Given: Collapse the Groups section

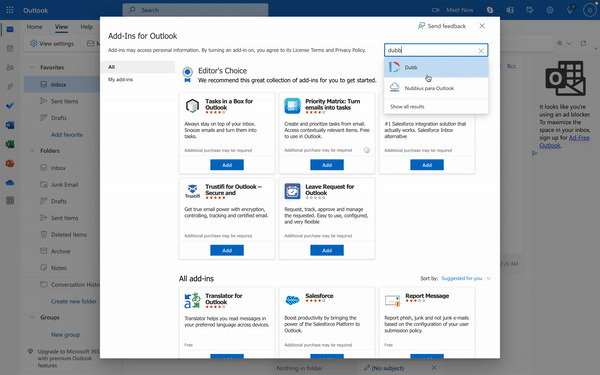Looking at the screenshot, I should click(x=32, y=317).
